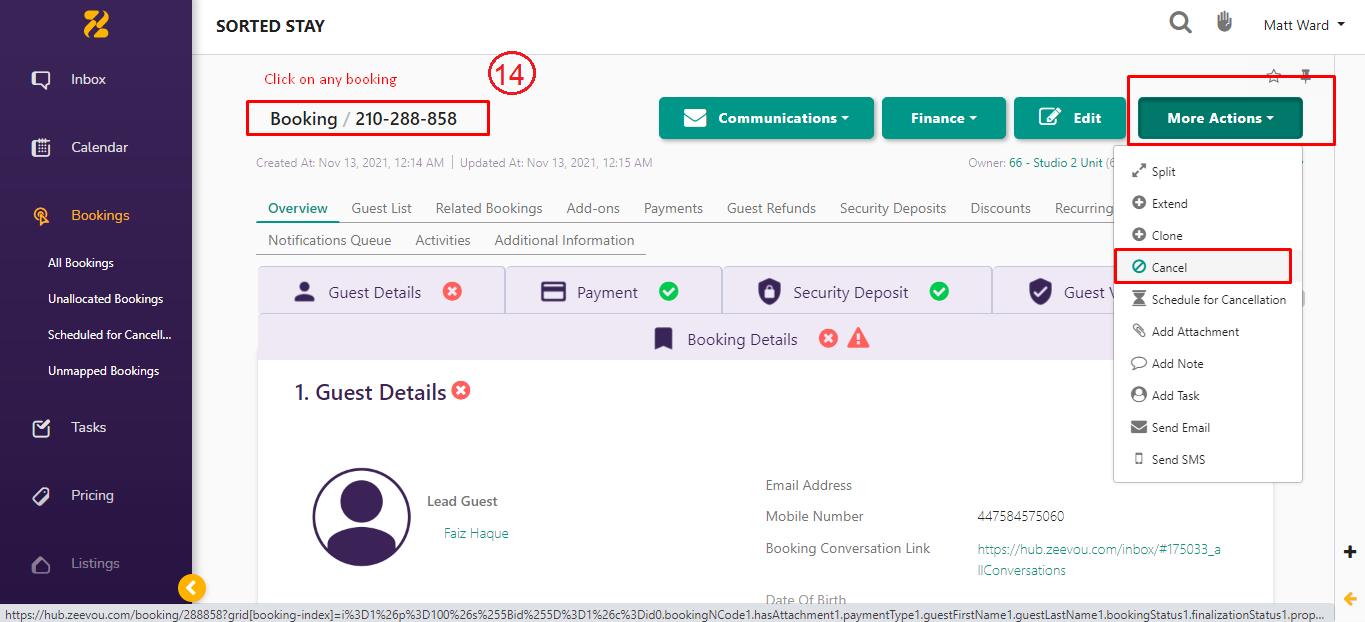The width and height of the screenshot is (1365, 622).
Task: Star this booking as favorite
Action: click(x=1273, y=76)
